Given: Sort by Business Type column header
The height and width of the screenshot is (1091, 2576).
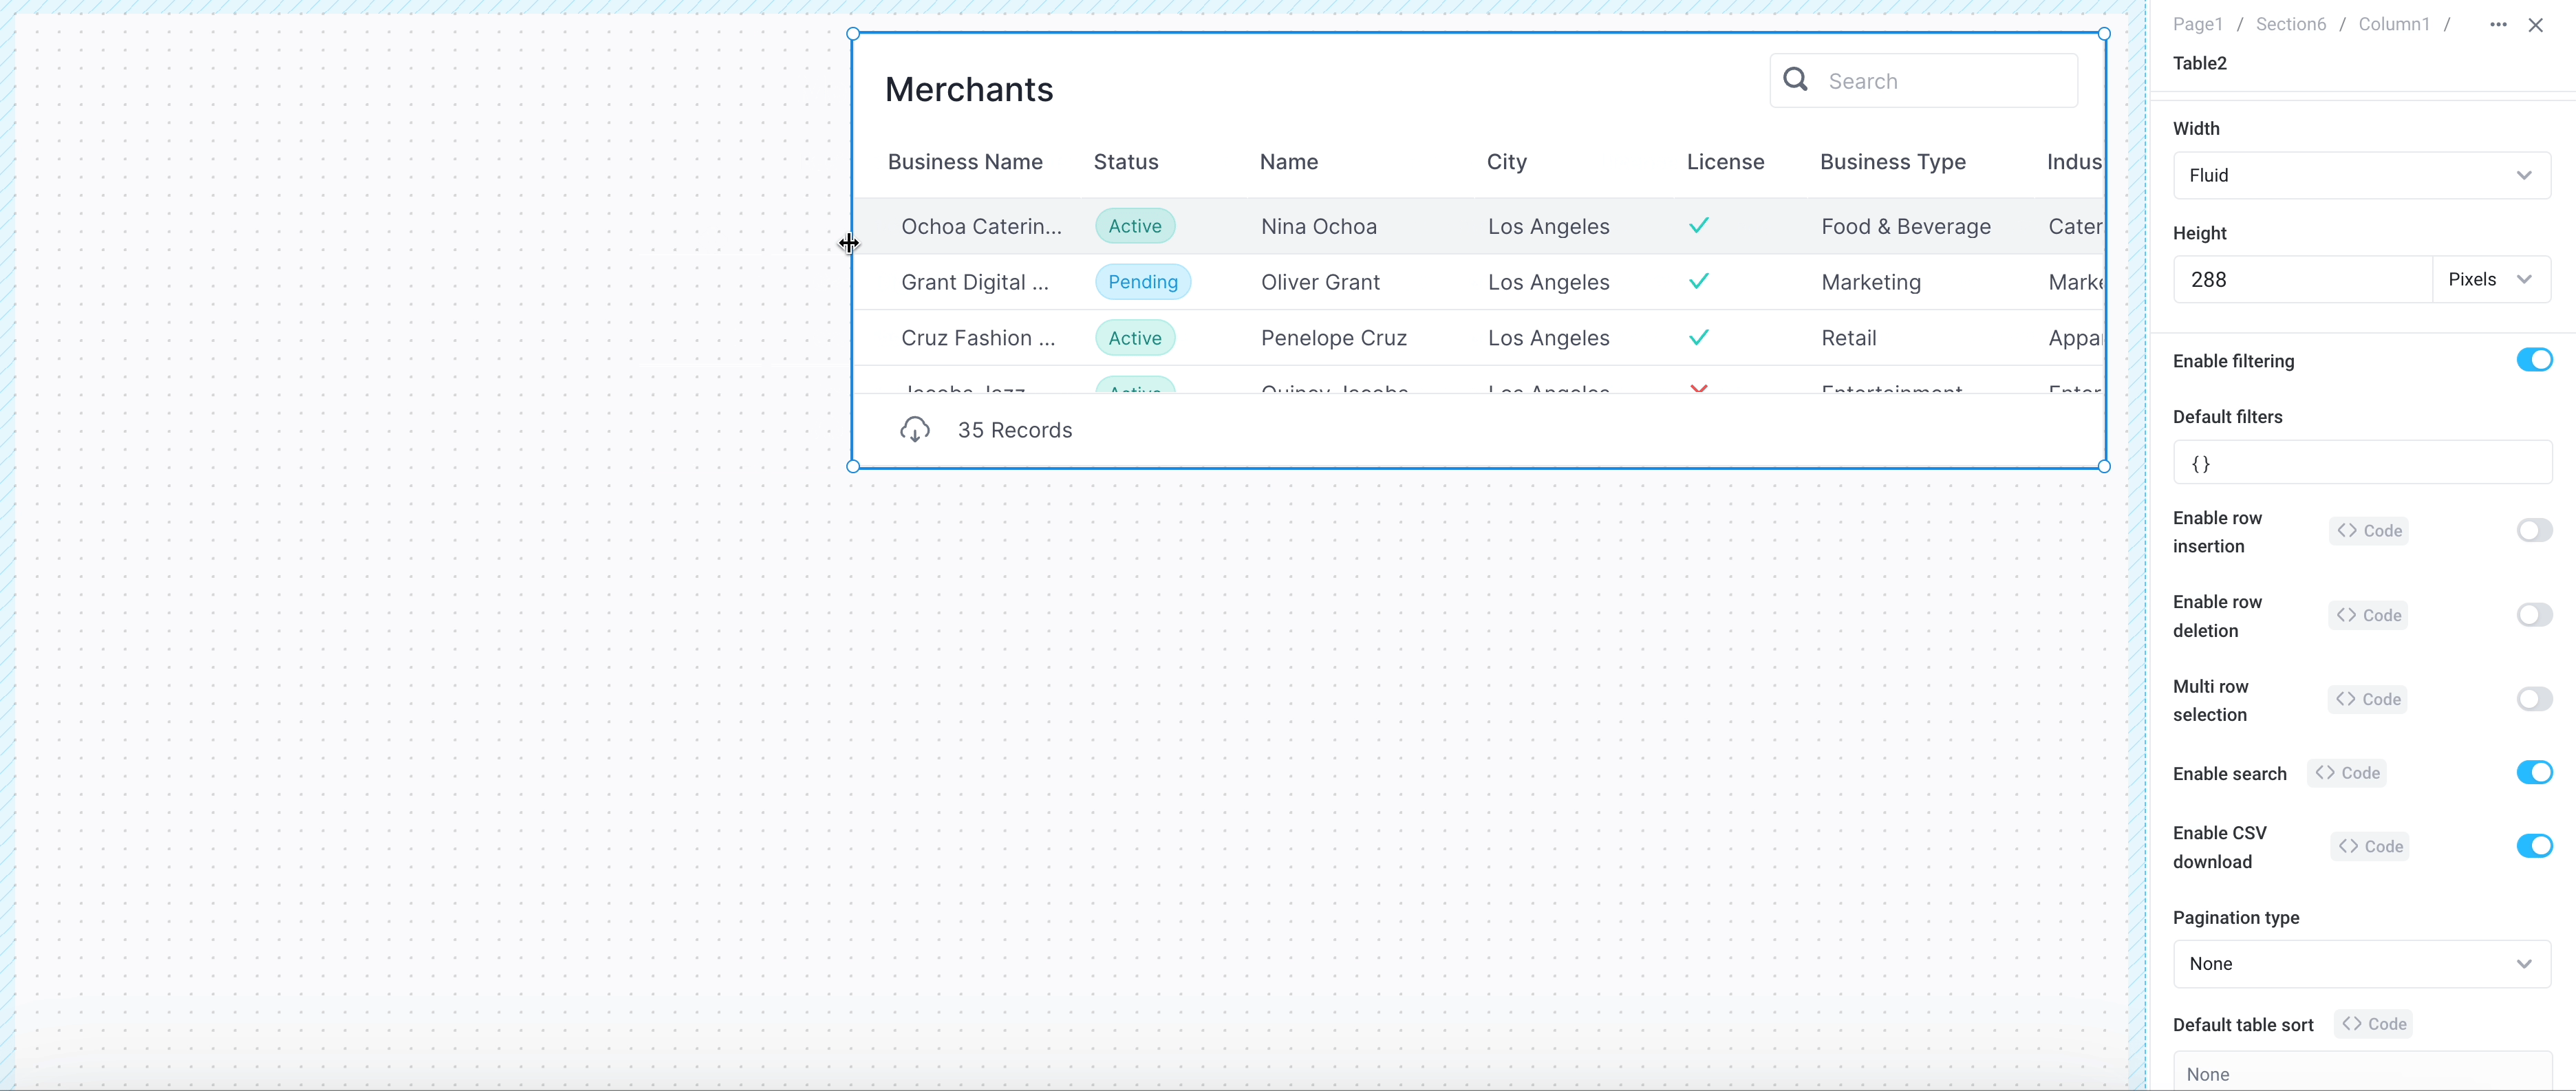Looking at the screenshot, I should 1892,162.
